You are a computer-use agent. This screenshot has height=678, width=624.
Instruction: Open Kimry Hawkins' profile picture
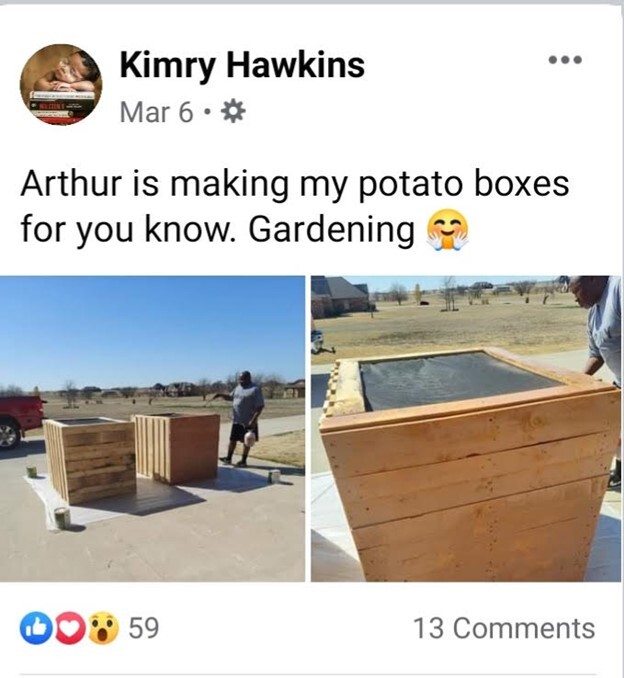(61, 84)
